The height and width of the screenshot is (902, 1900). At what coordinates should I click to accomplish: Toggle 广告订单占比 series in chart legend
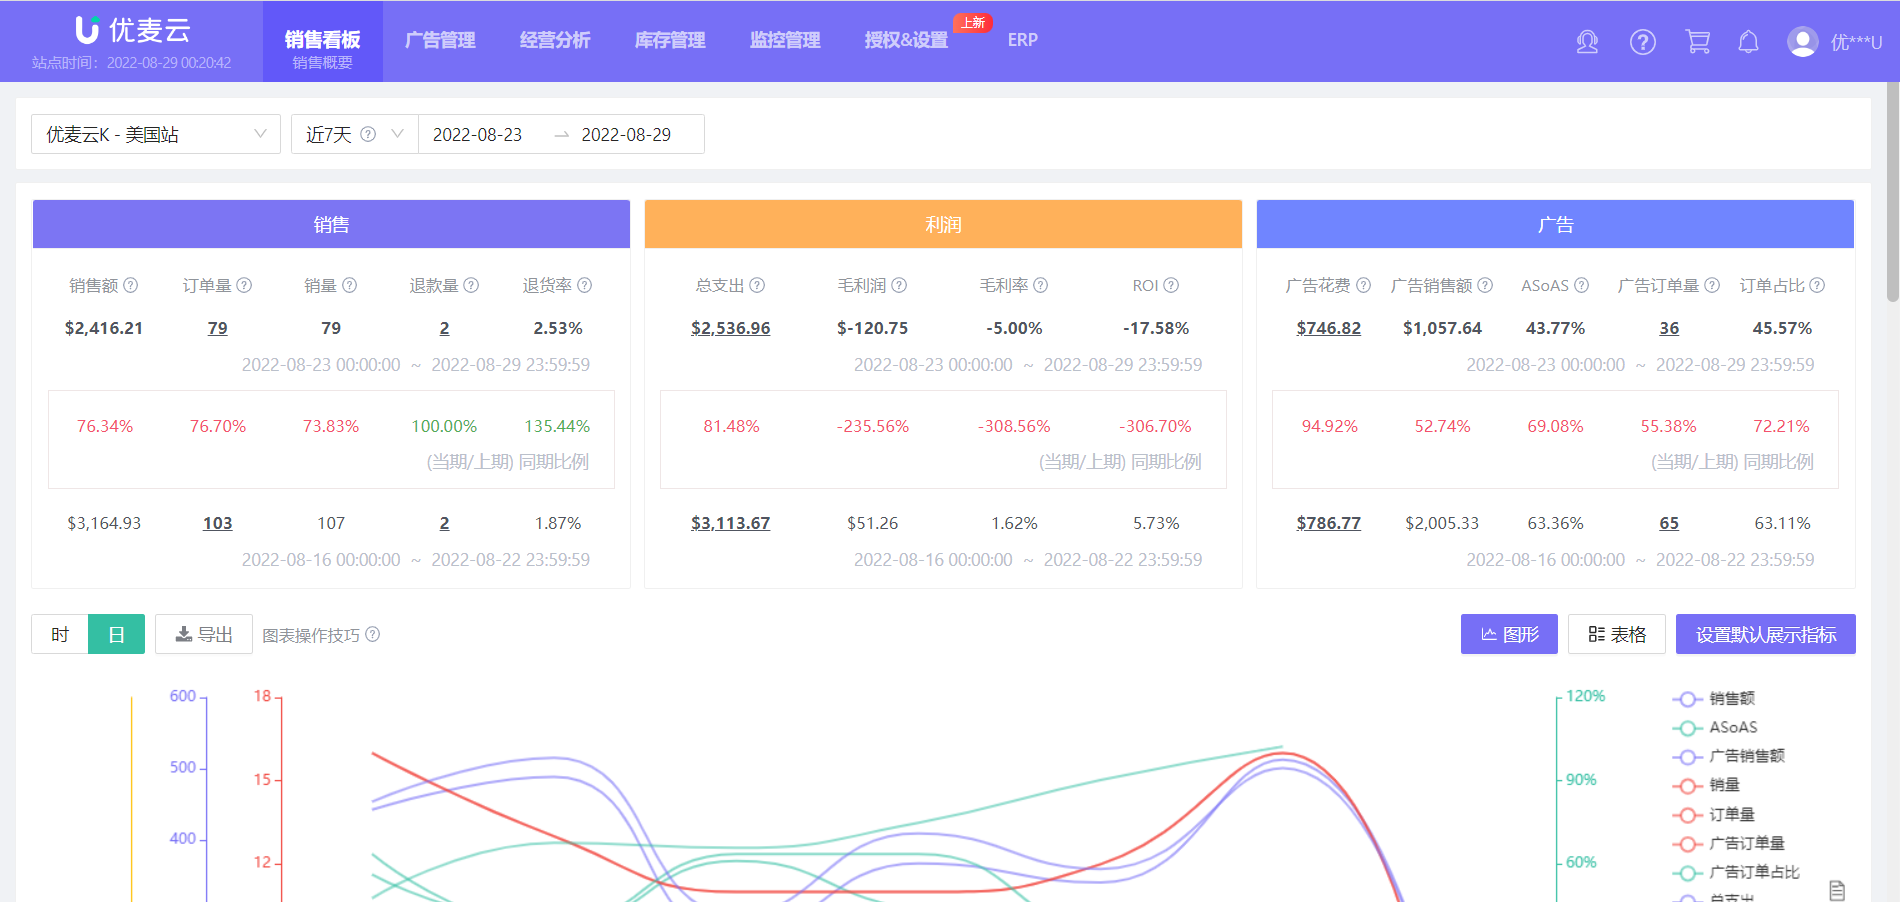1736,872
